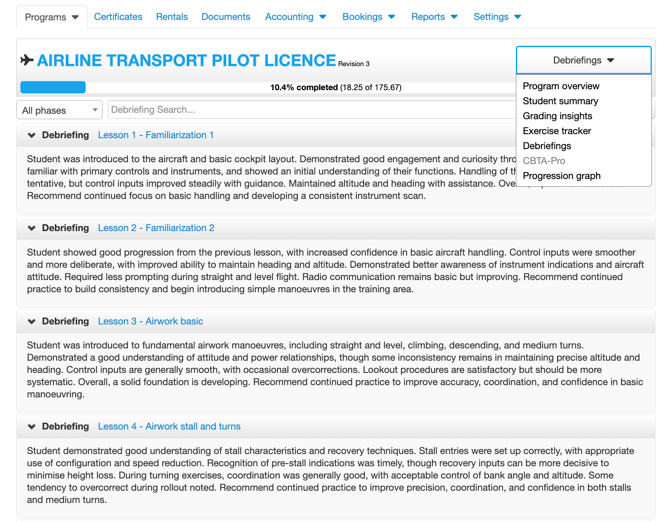Open Lesson 3 - Airwork basic link

150,322
